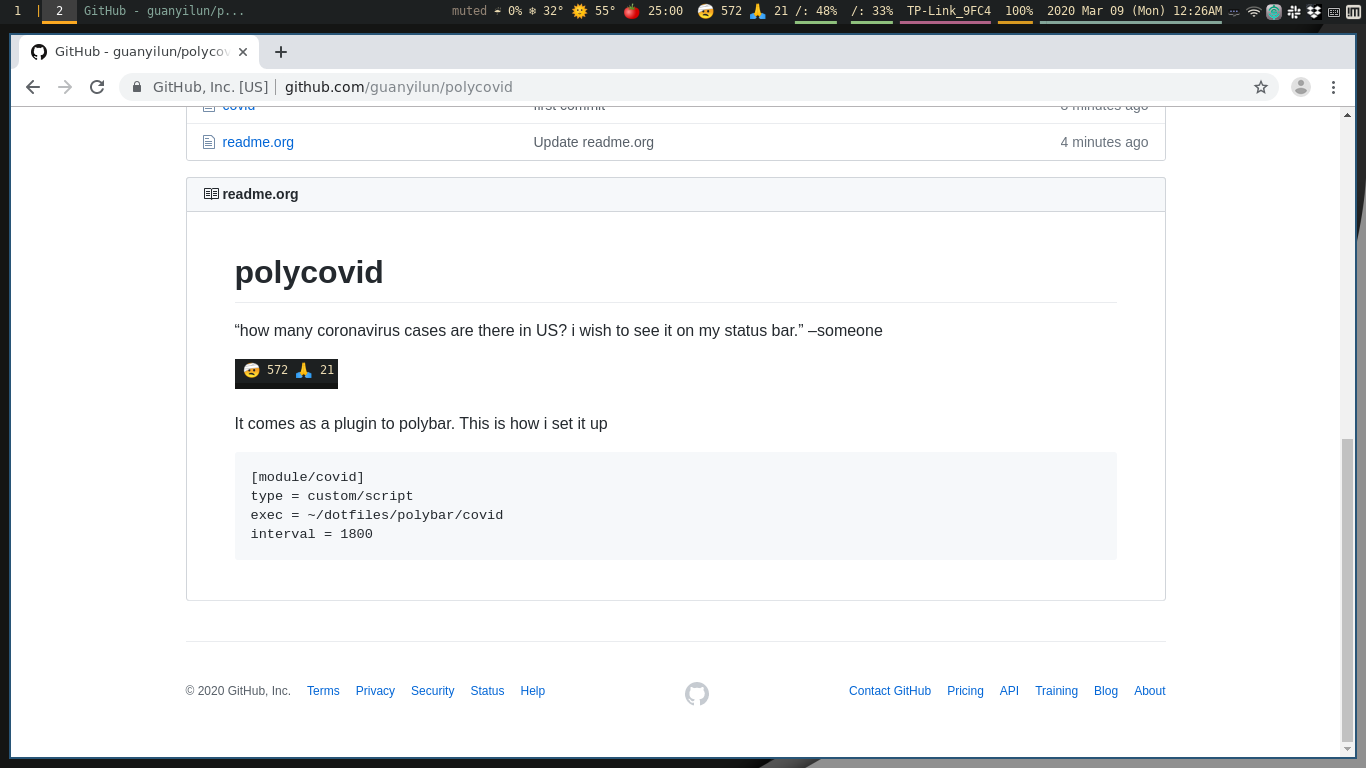Image resolution: width=1366 pixels, height=768 pixels.
Task: Click the polycovid status bar screenshot image
Action: pyautogui.click(x=286, y=374)
